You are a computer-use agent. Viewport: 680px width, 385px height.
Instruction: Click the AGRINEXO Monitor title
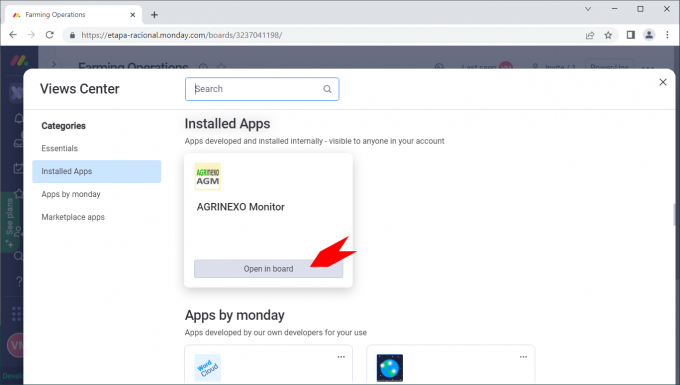point(241,207)
